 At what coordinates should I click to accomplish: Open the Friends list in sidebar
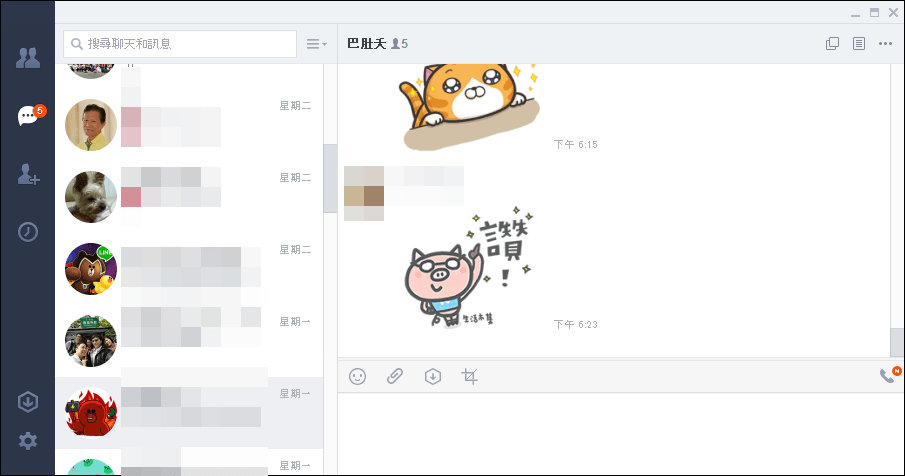(x=28, y=58)
